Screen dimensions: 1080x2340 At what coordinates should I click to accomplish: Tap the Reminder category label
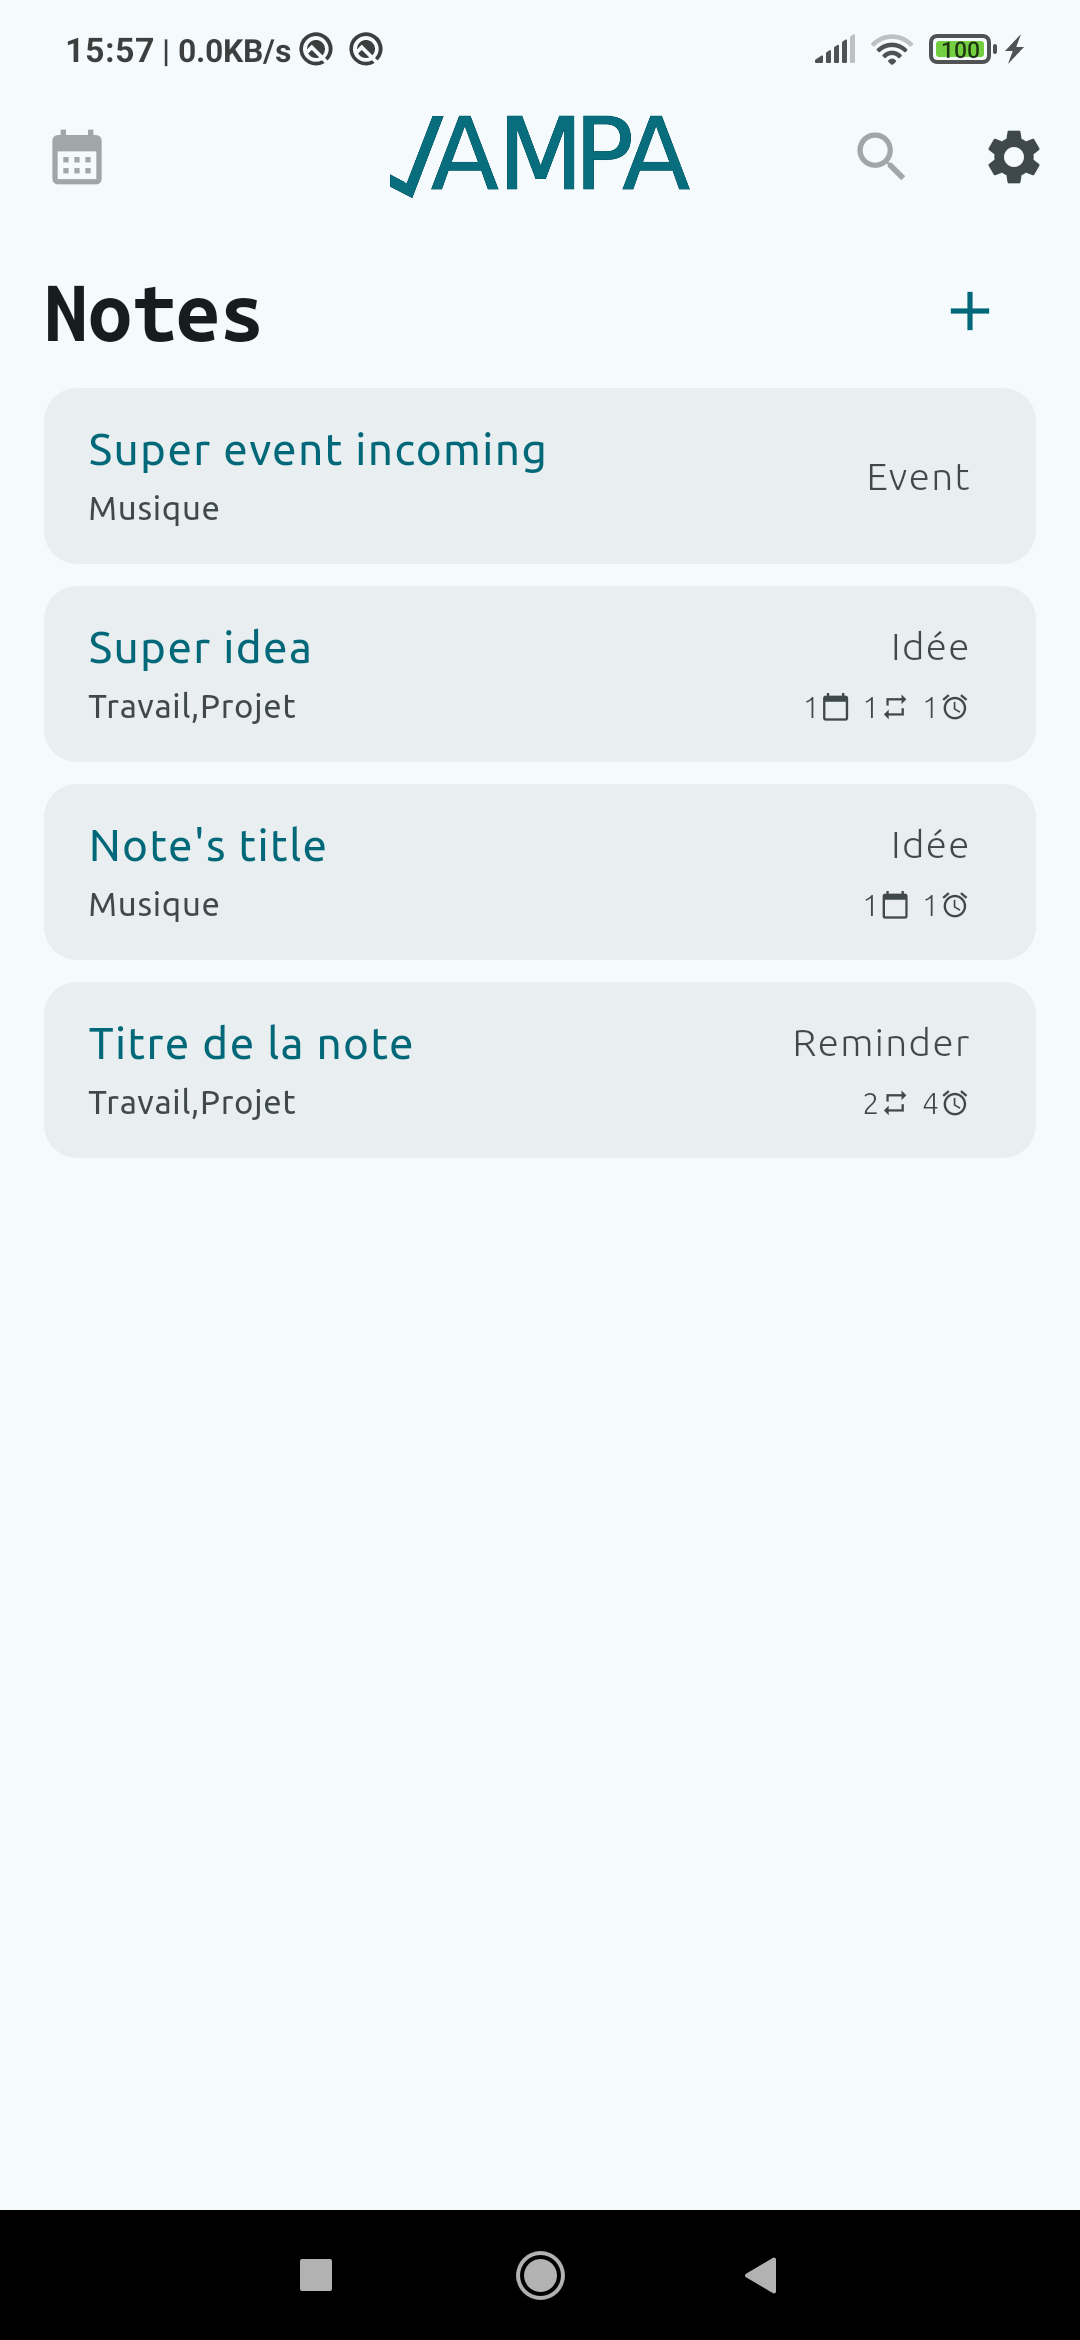pos(881,1044)
